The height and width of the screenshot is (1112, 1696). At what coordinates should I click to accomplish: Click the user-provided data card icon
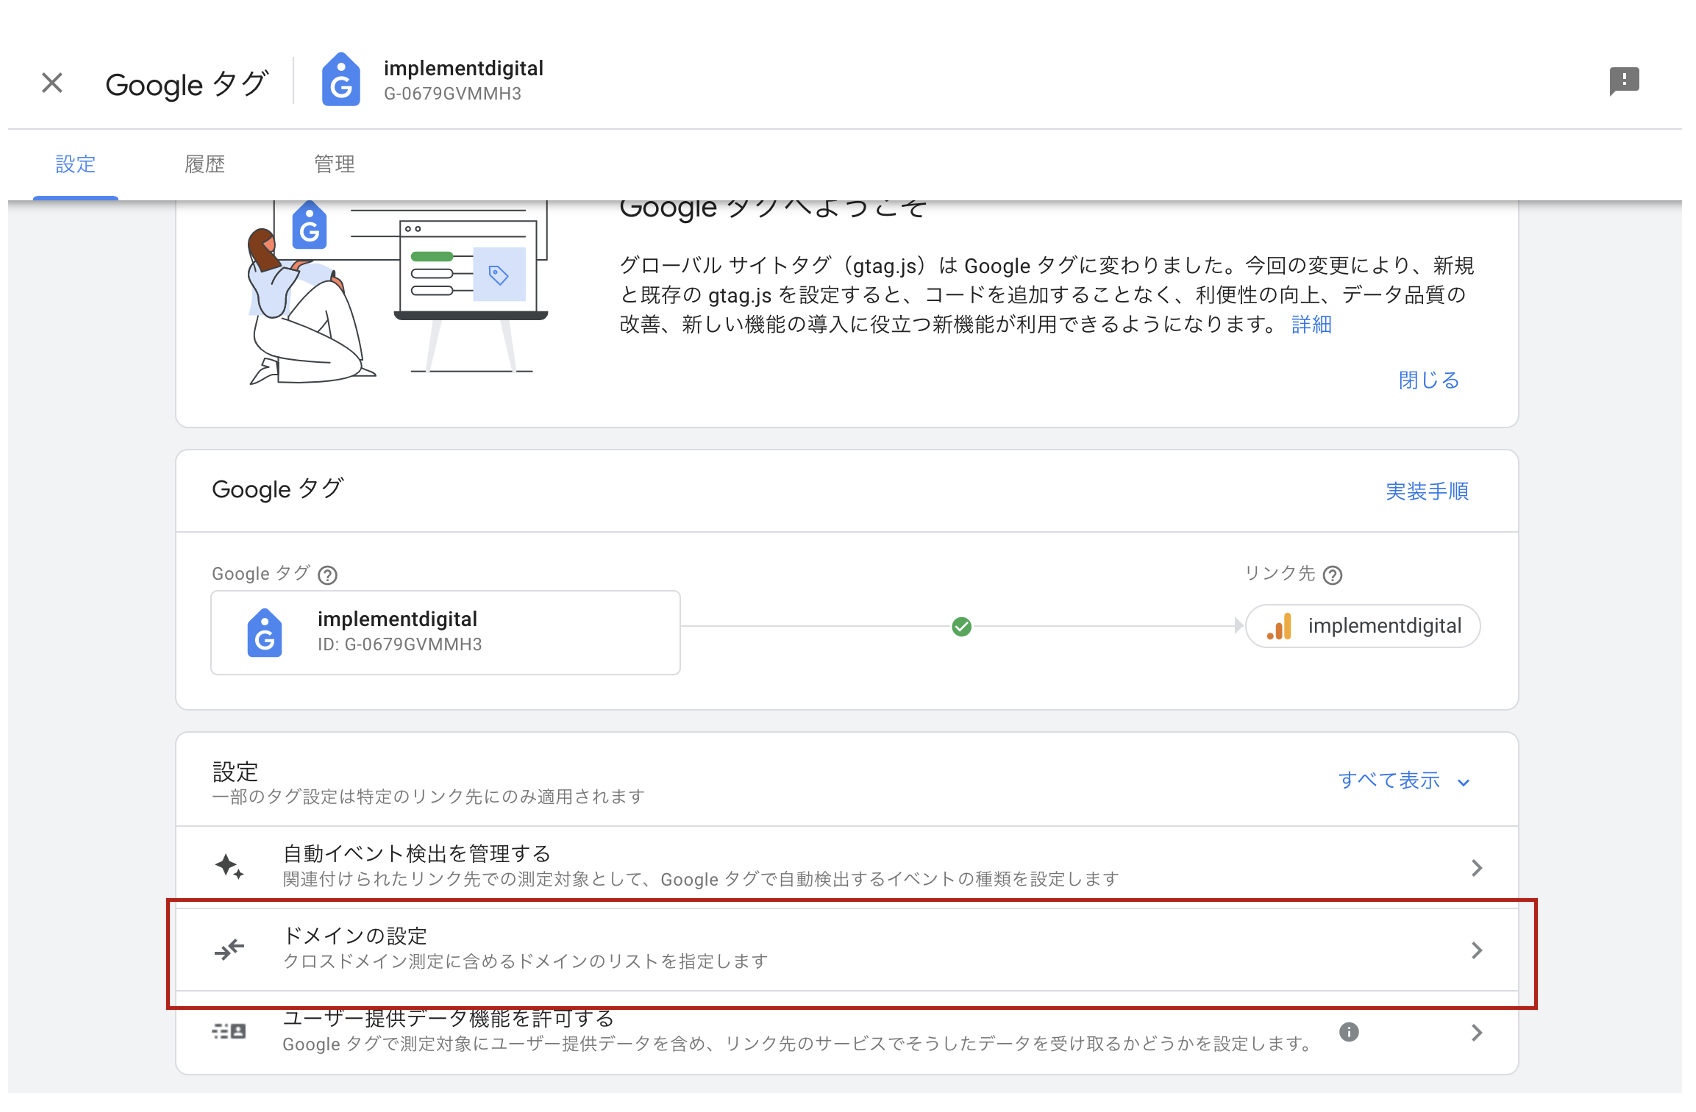point(230,1031)
